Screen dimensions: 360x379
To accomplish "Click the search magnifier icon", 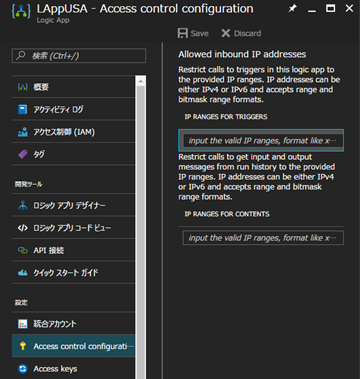I will coord(21,55).
